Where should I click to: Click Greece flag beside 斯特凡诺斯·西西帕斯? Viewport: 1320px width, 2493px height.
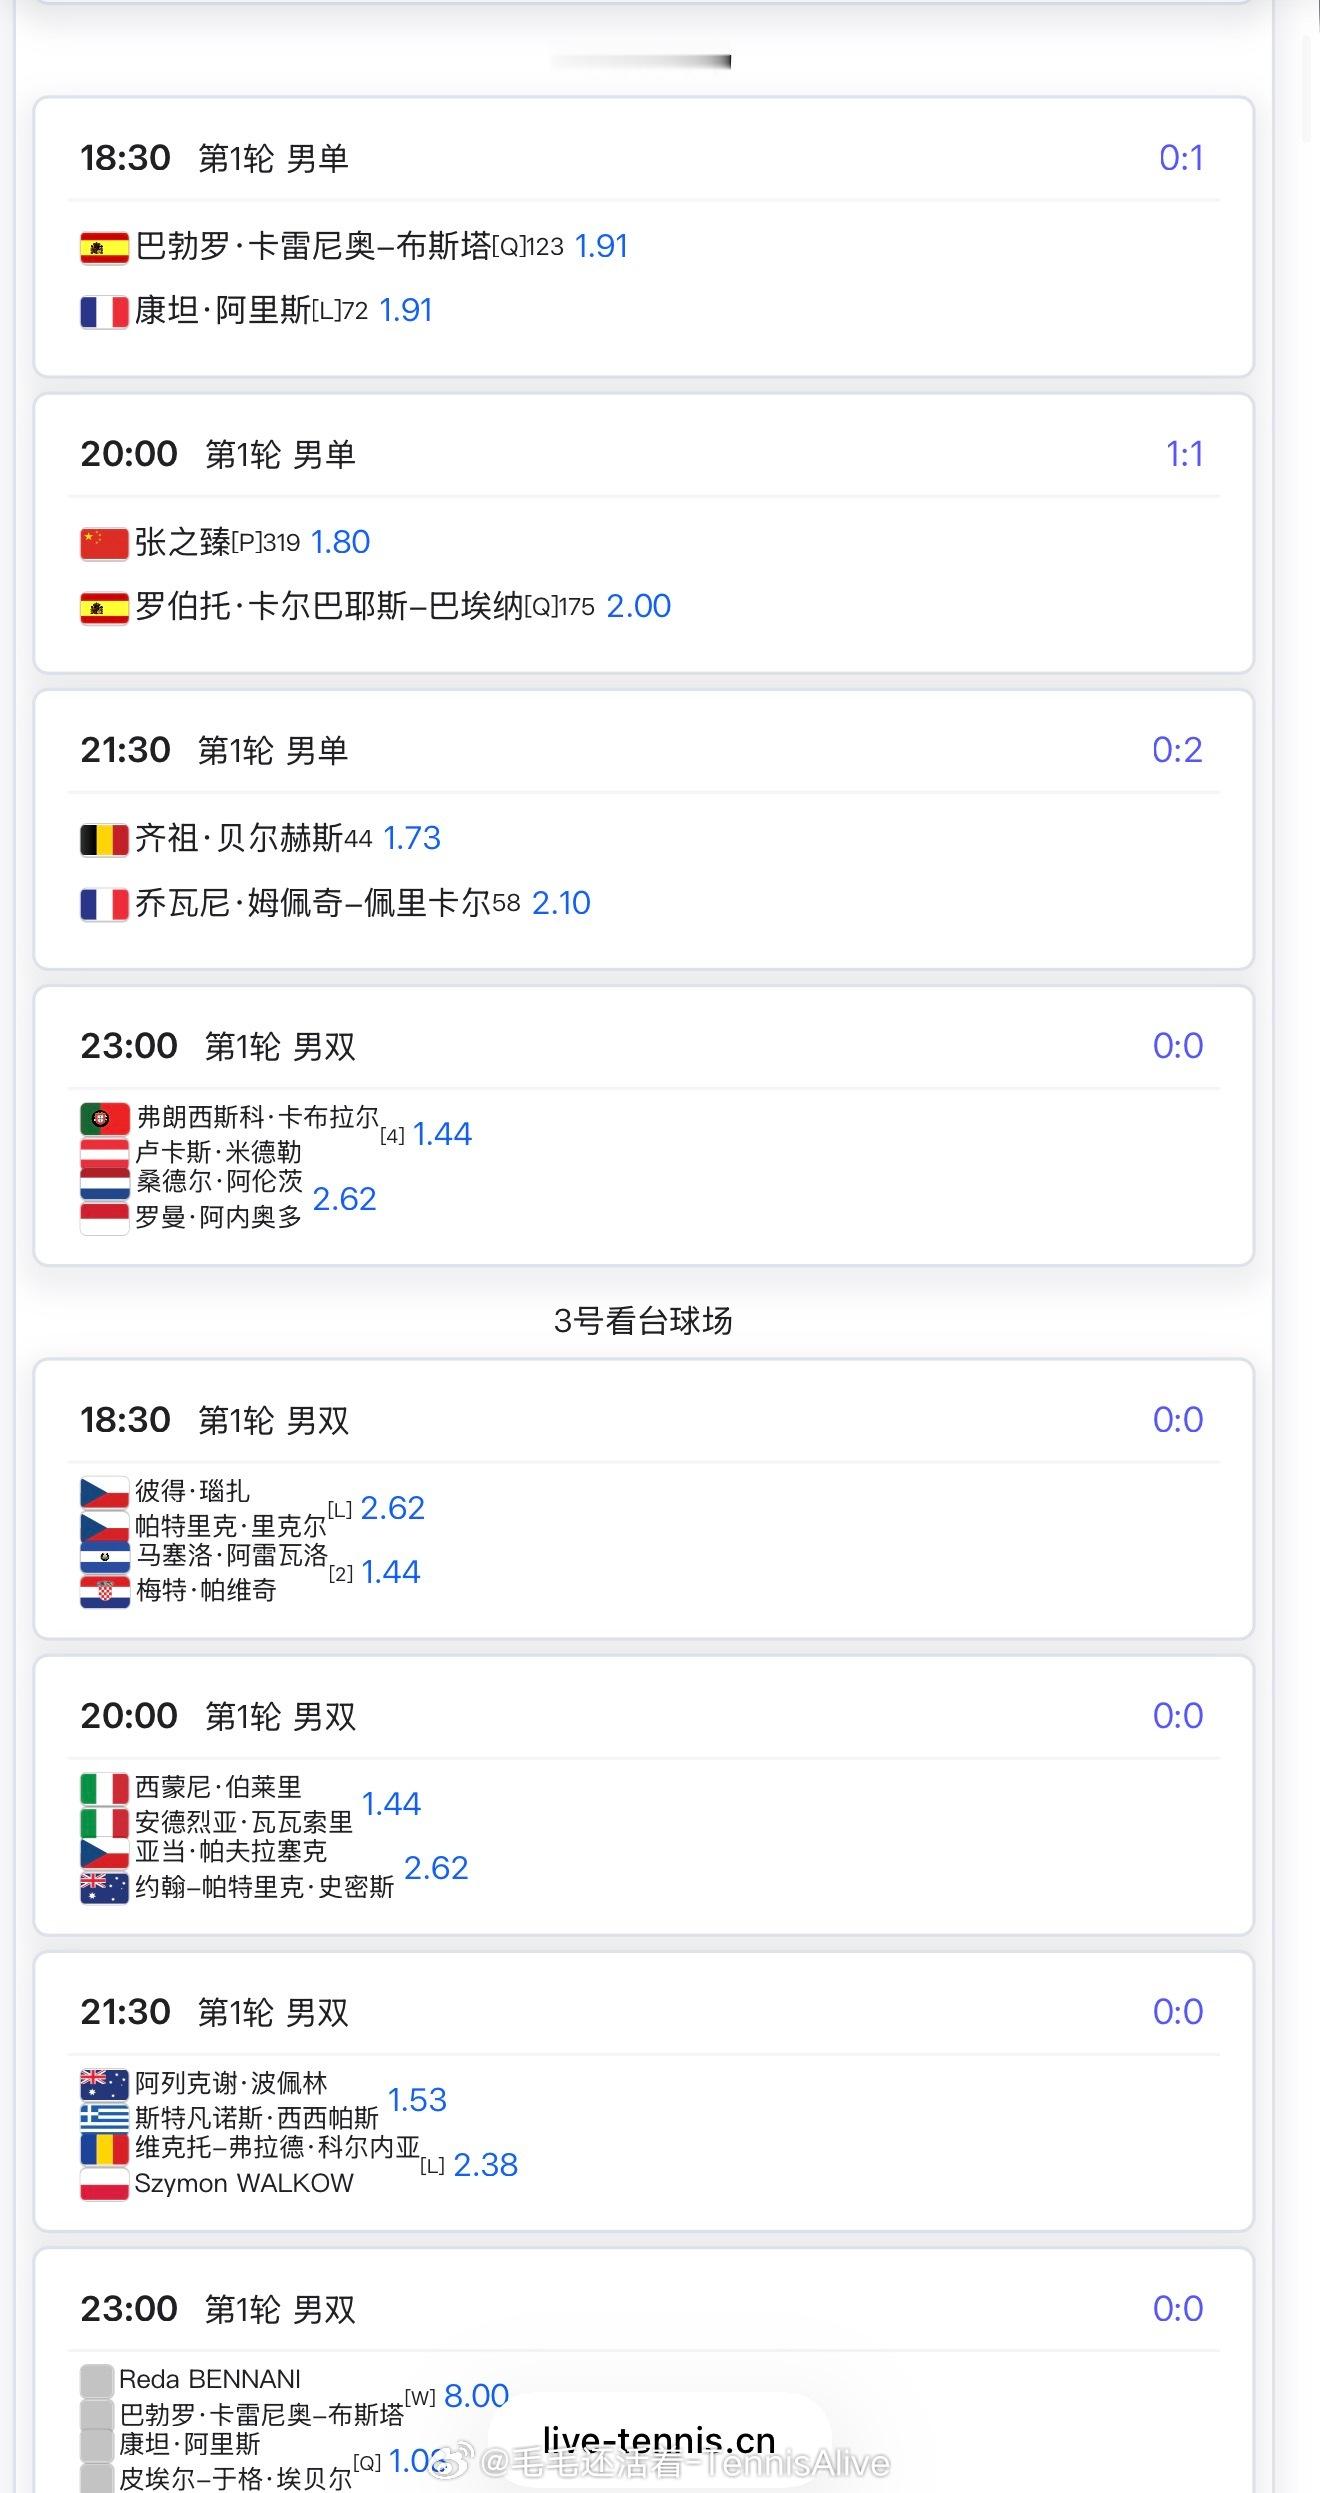[x=104, y=2118]
